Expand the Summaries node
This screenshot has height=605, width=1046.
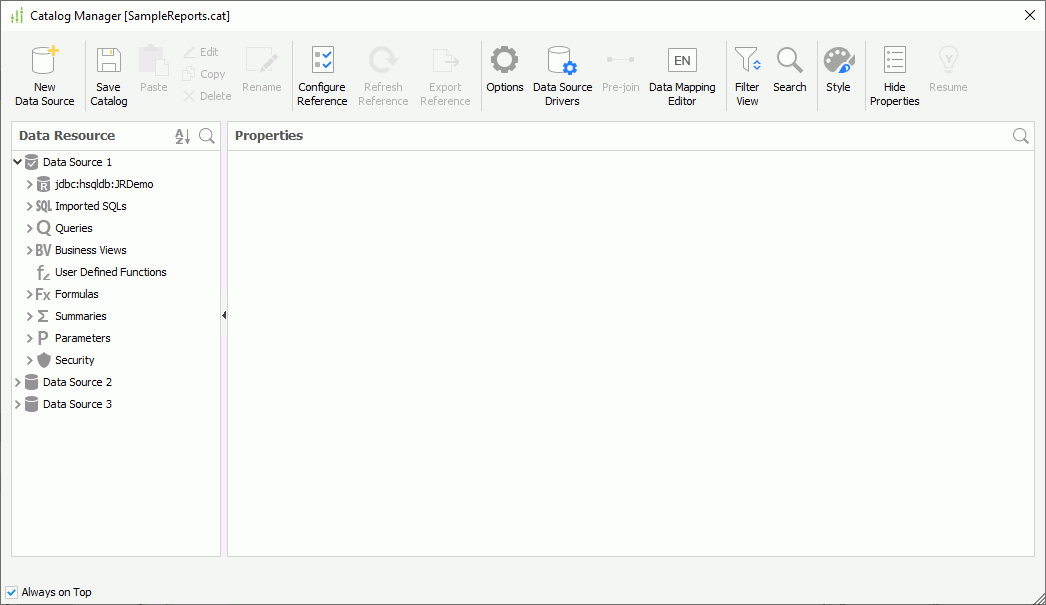(x=29, y=316)
